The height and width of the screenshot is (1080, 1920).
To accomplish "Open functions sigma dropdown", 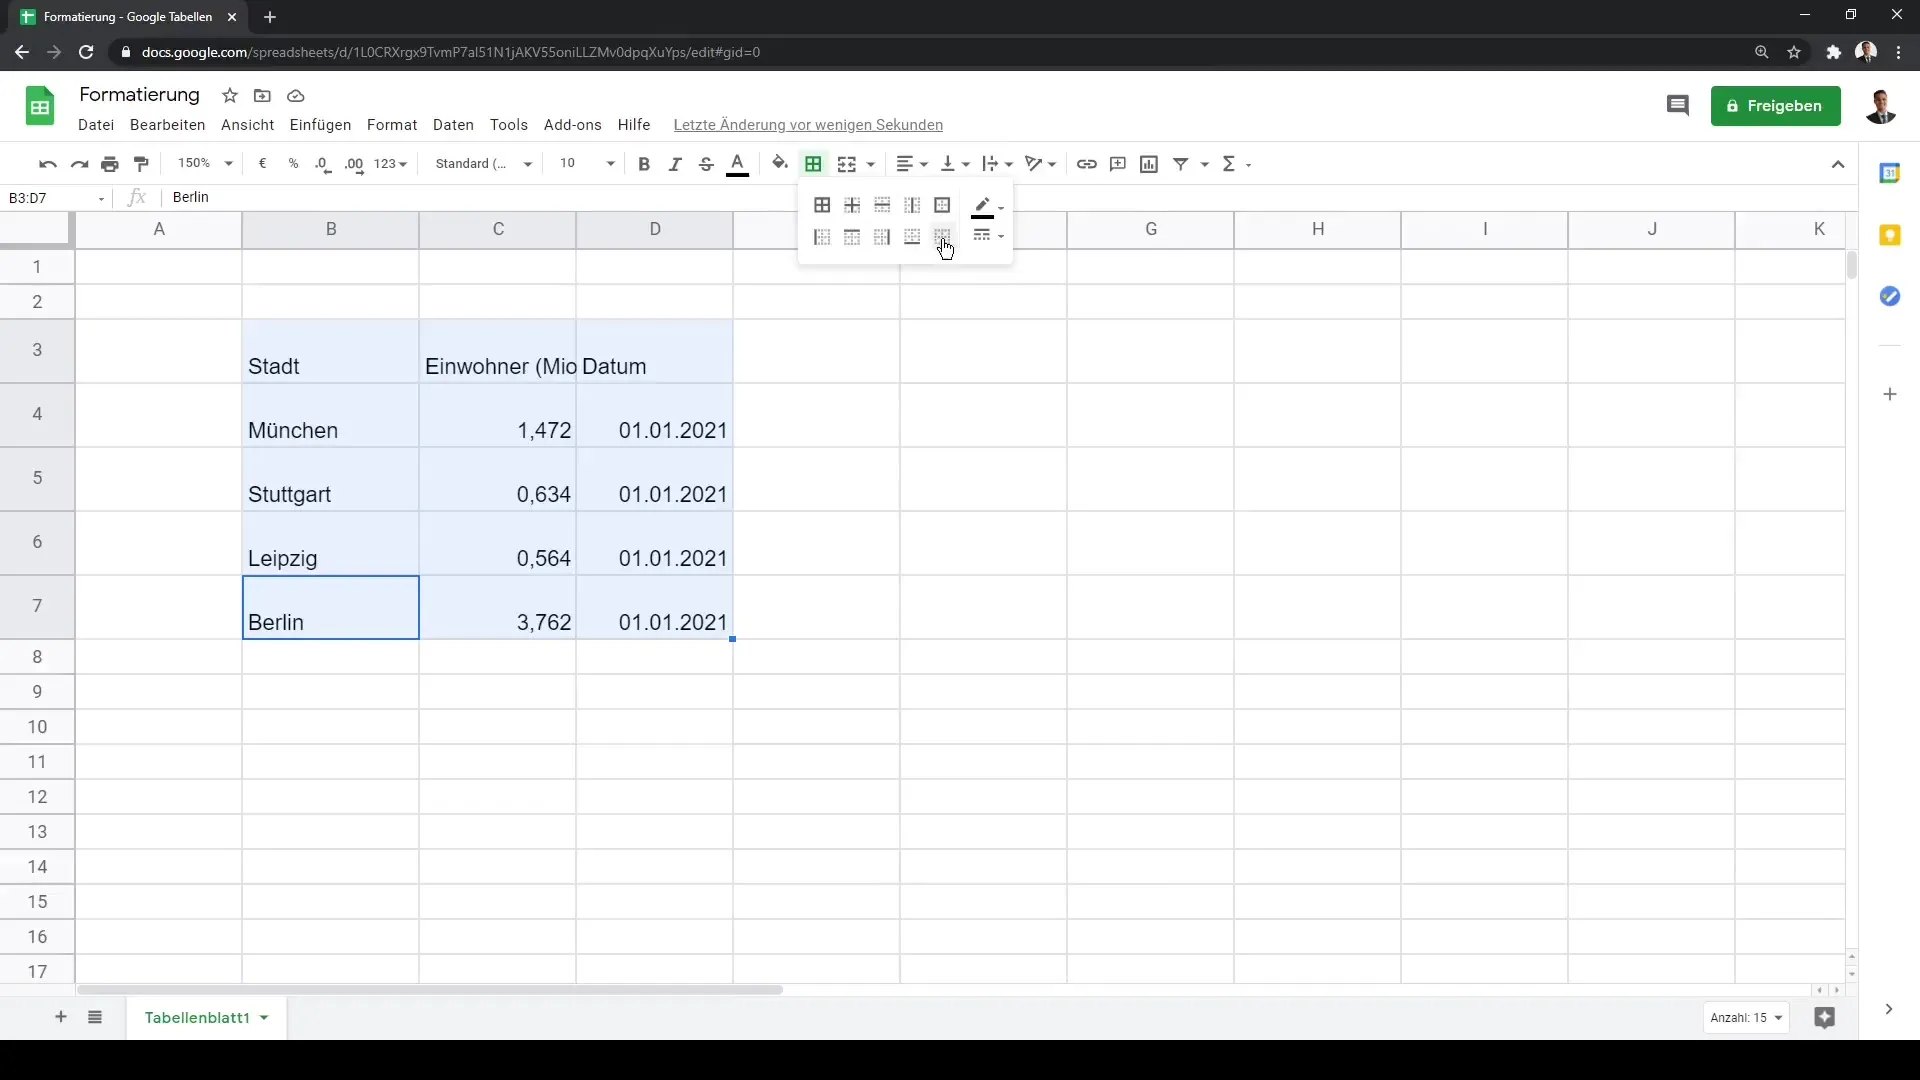I will 1237,164.
